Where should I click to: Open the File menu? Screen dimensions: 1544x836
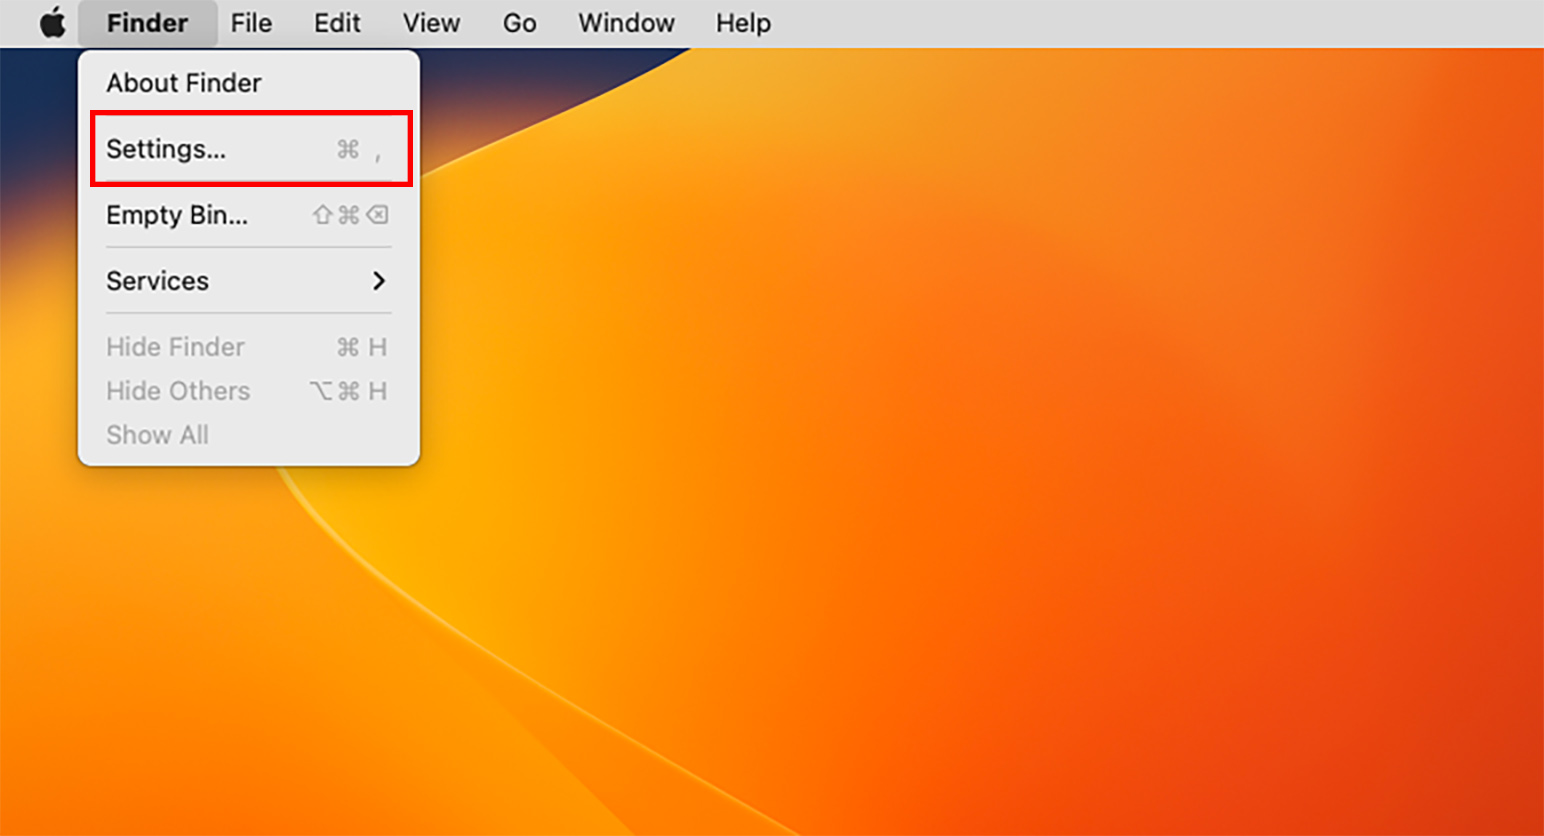[x=251, y=22]
